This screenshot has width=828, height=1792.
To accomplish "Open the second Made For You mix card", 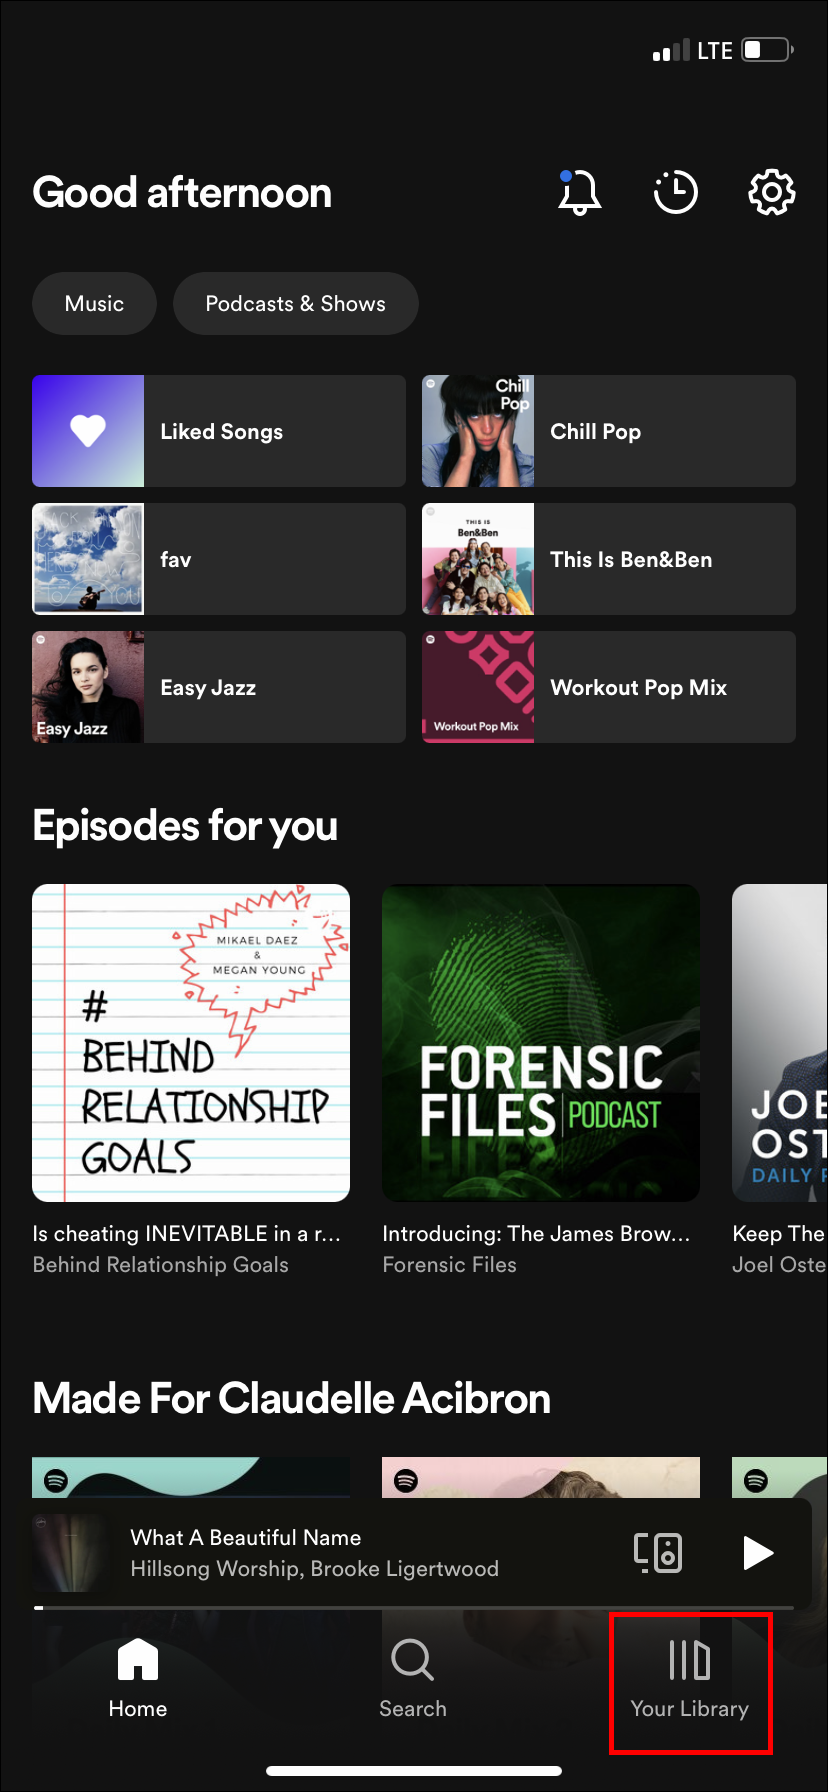I will click(x=541, y=1477).
